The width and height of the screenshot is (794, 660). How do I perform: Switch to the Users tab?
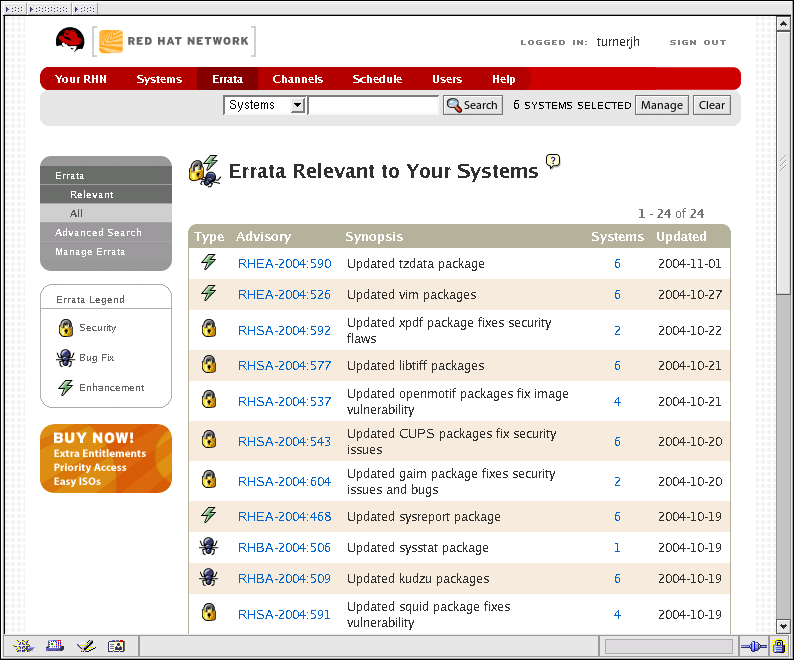click(x=447, y=79)
